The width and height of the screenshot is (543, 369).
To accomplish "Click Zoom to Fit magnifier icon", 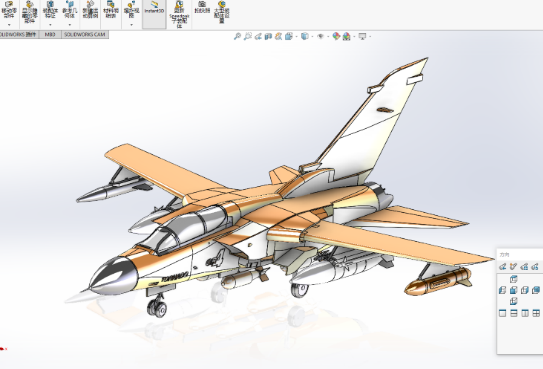I will (237, 36).
